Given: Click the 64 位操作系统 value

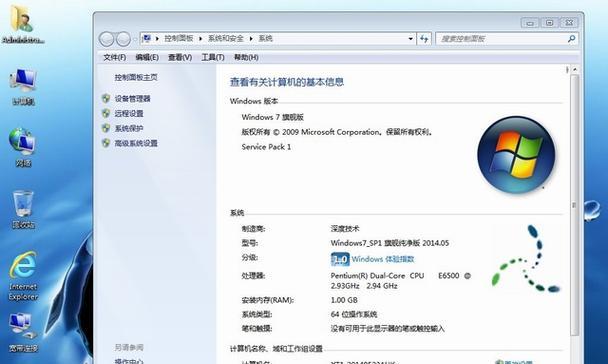Looking at the screenshot, I should (354, 314).
